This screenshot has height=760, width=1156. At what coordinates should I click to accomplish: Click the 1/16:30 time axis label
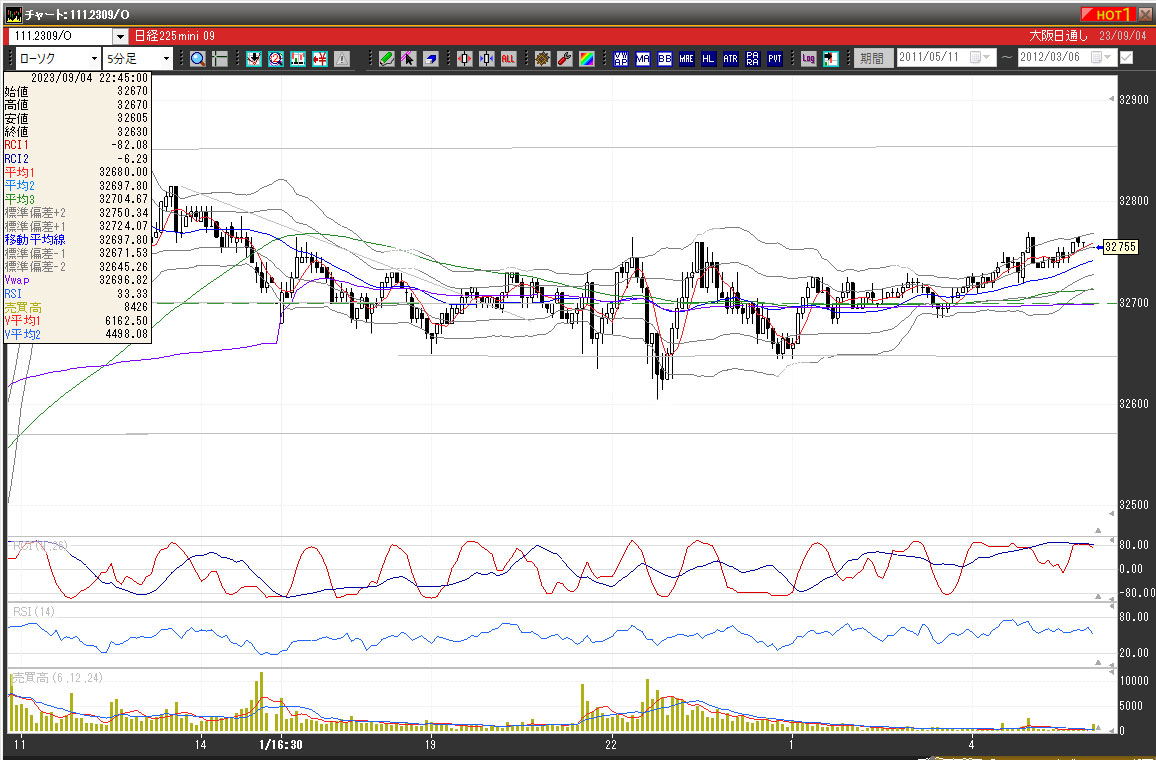(281, 745)
